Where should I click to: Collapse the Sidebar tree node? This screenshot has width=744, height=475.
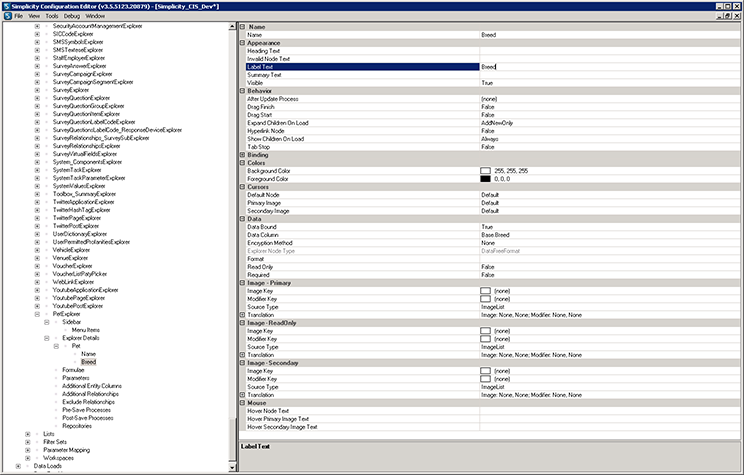[x=46, y=322]
